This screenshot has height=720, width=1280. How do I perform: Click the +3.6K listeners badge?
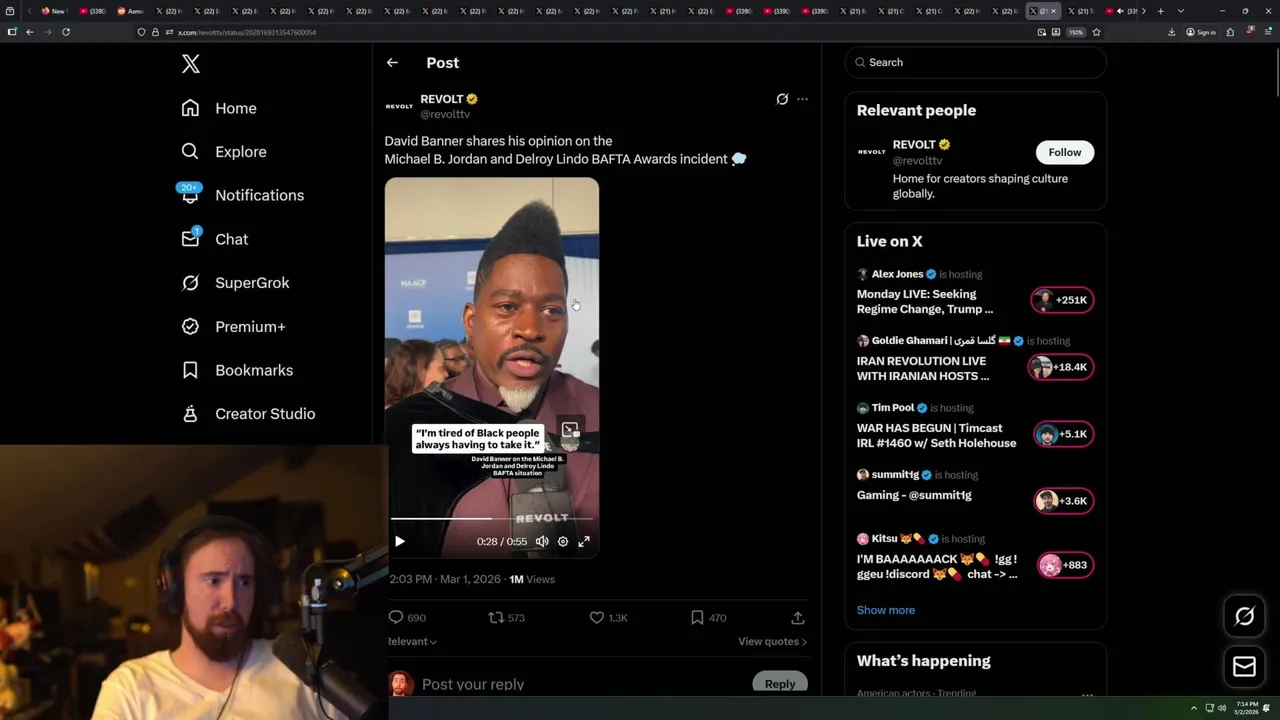(1064, 501)
